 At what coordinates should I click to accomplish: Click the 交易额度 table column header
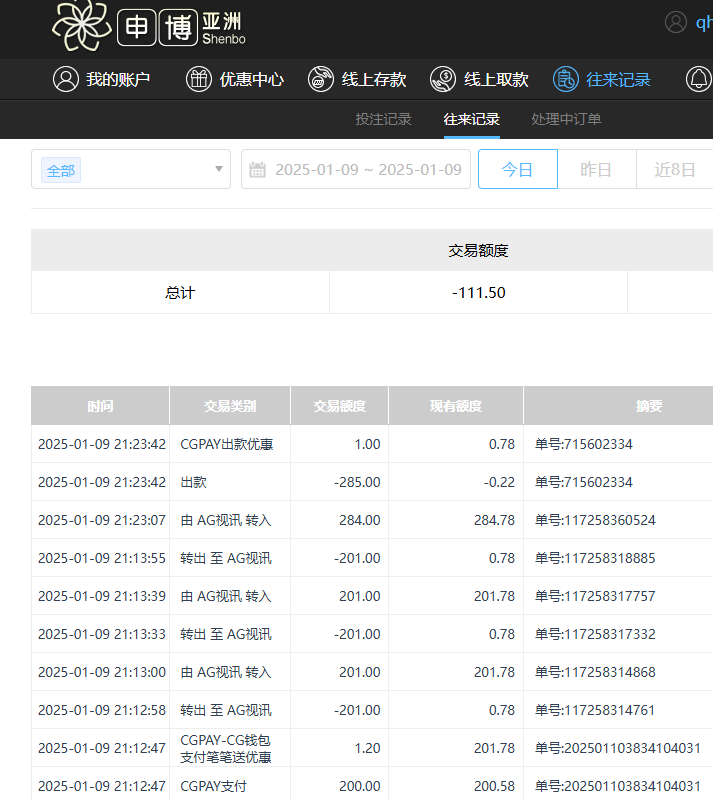point(339,406)
